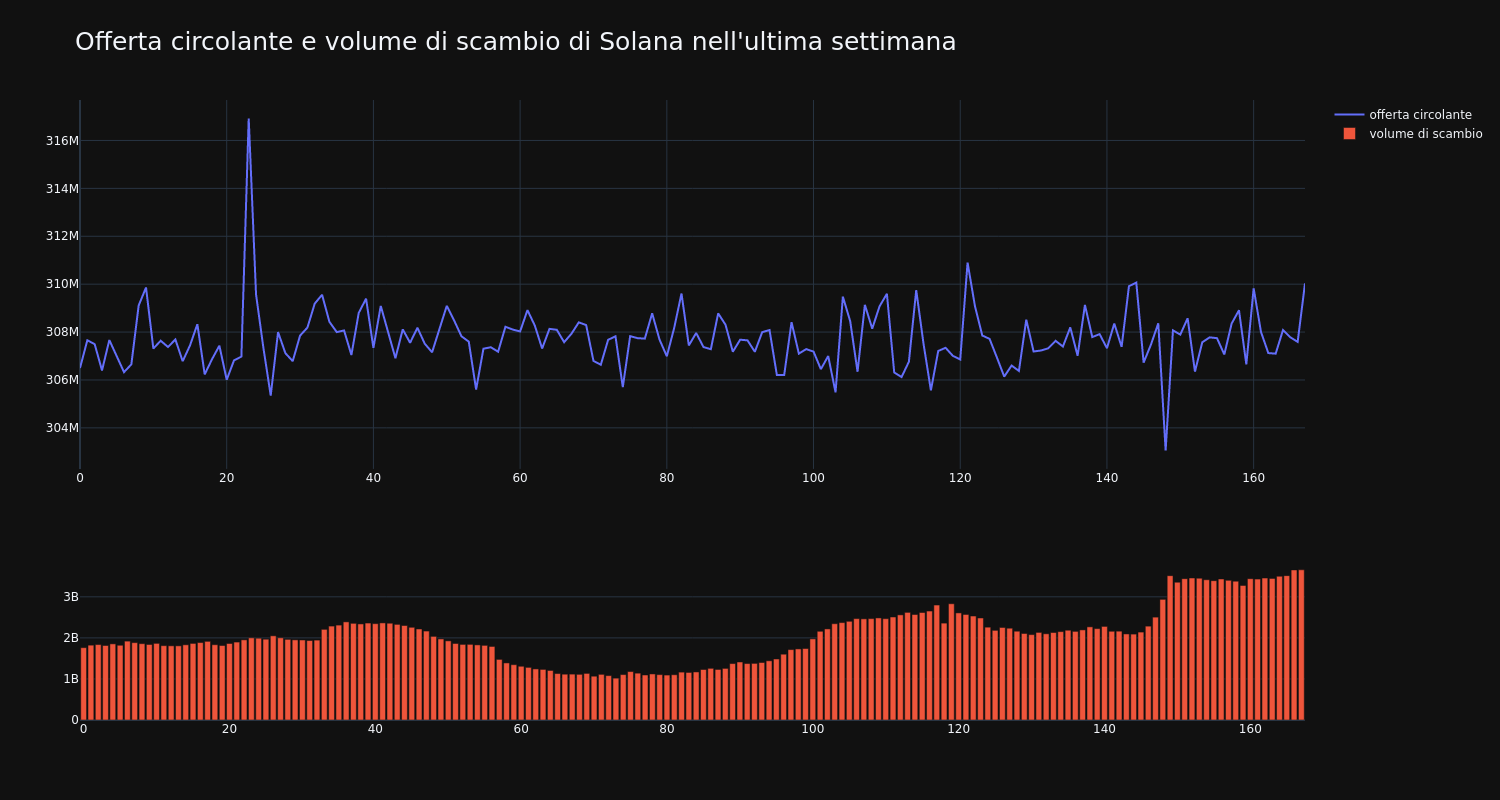This screenshot has height=800, width=1500.
Task: Click the blue line swatch in legend
Action: [1349, 115]
